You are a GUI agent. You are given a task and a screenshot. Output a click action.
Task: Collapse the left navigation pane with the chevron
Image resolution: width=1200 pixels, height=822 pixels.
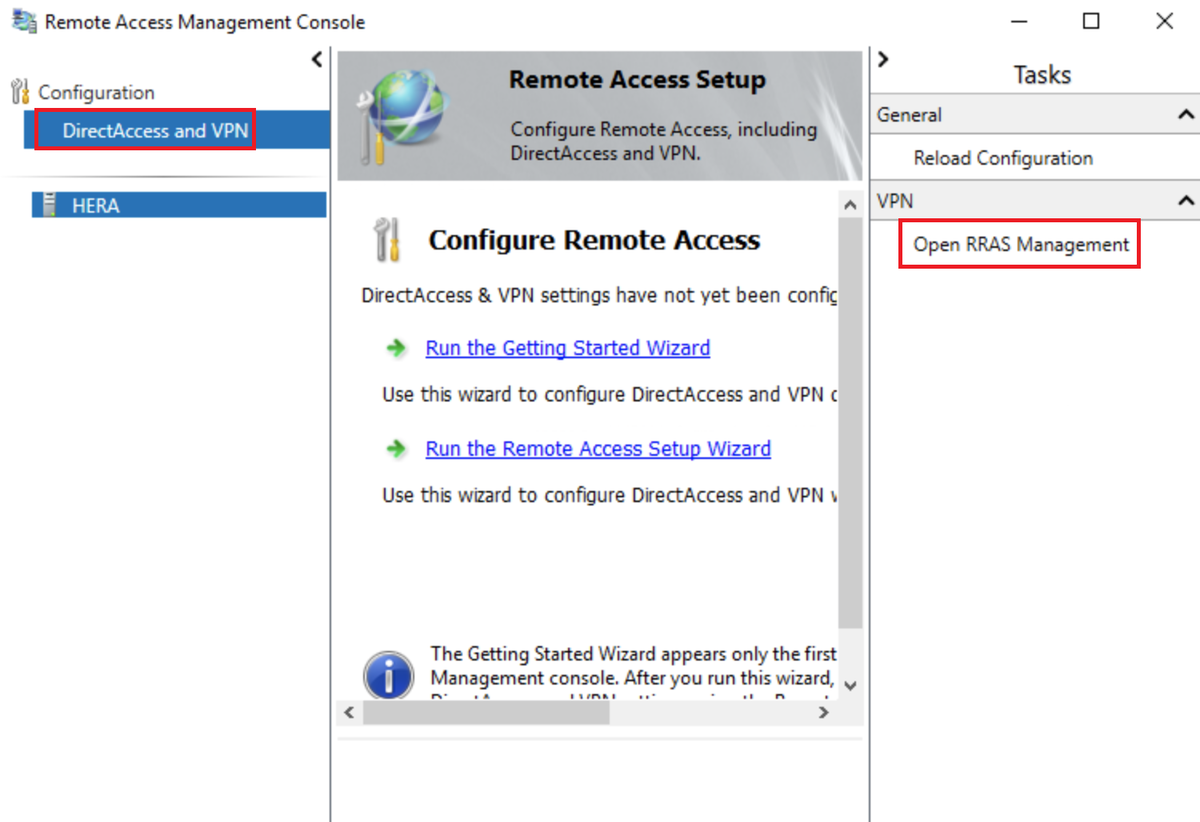pyautogui.click(x=317, y=60)
